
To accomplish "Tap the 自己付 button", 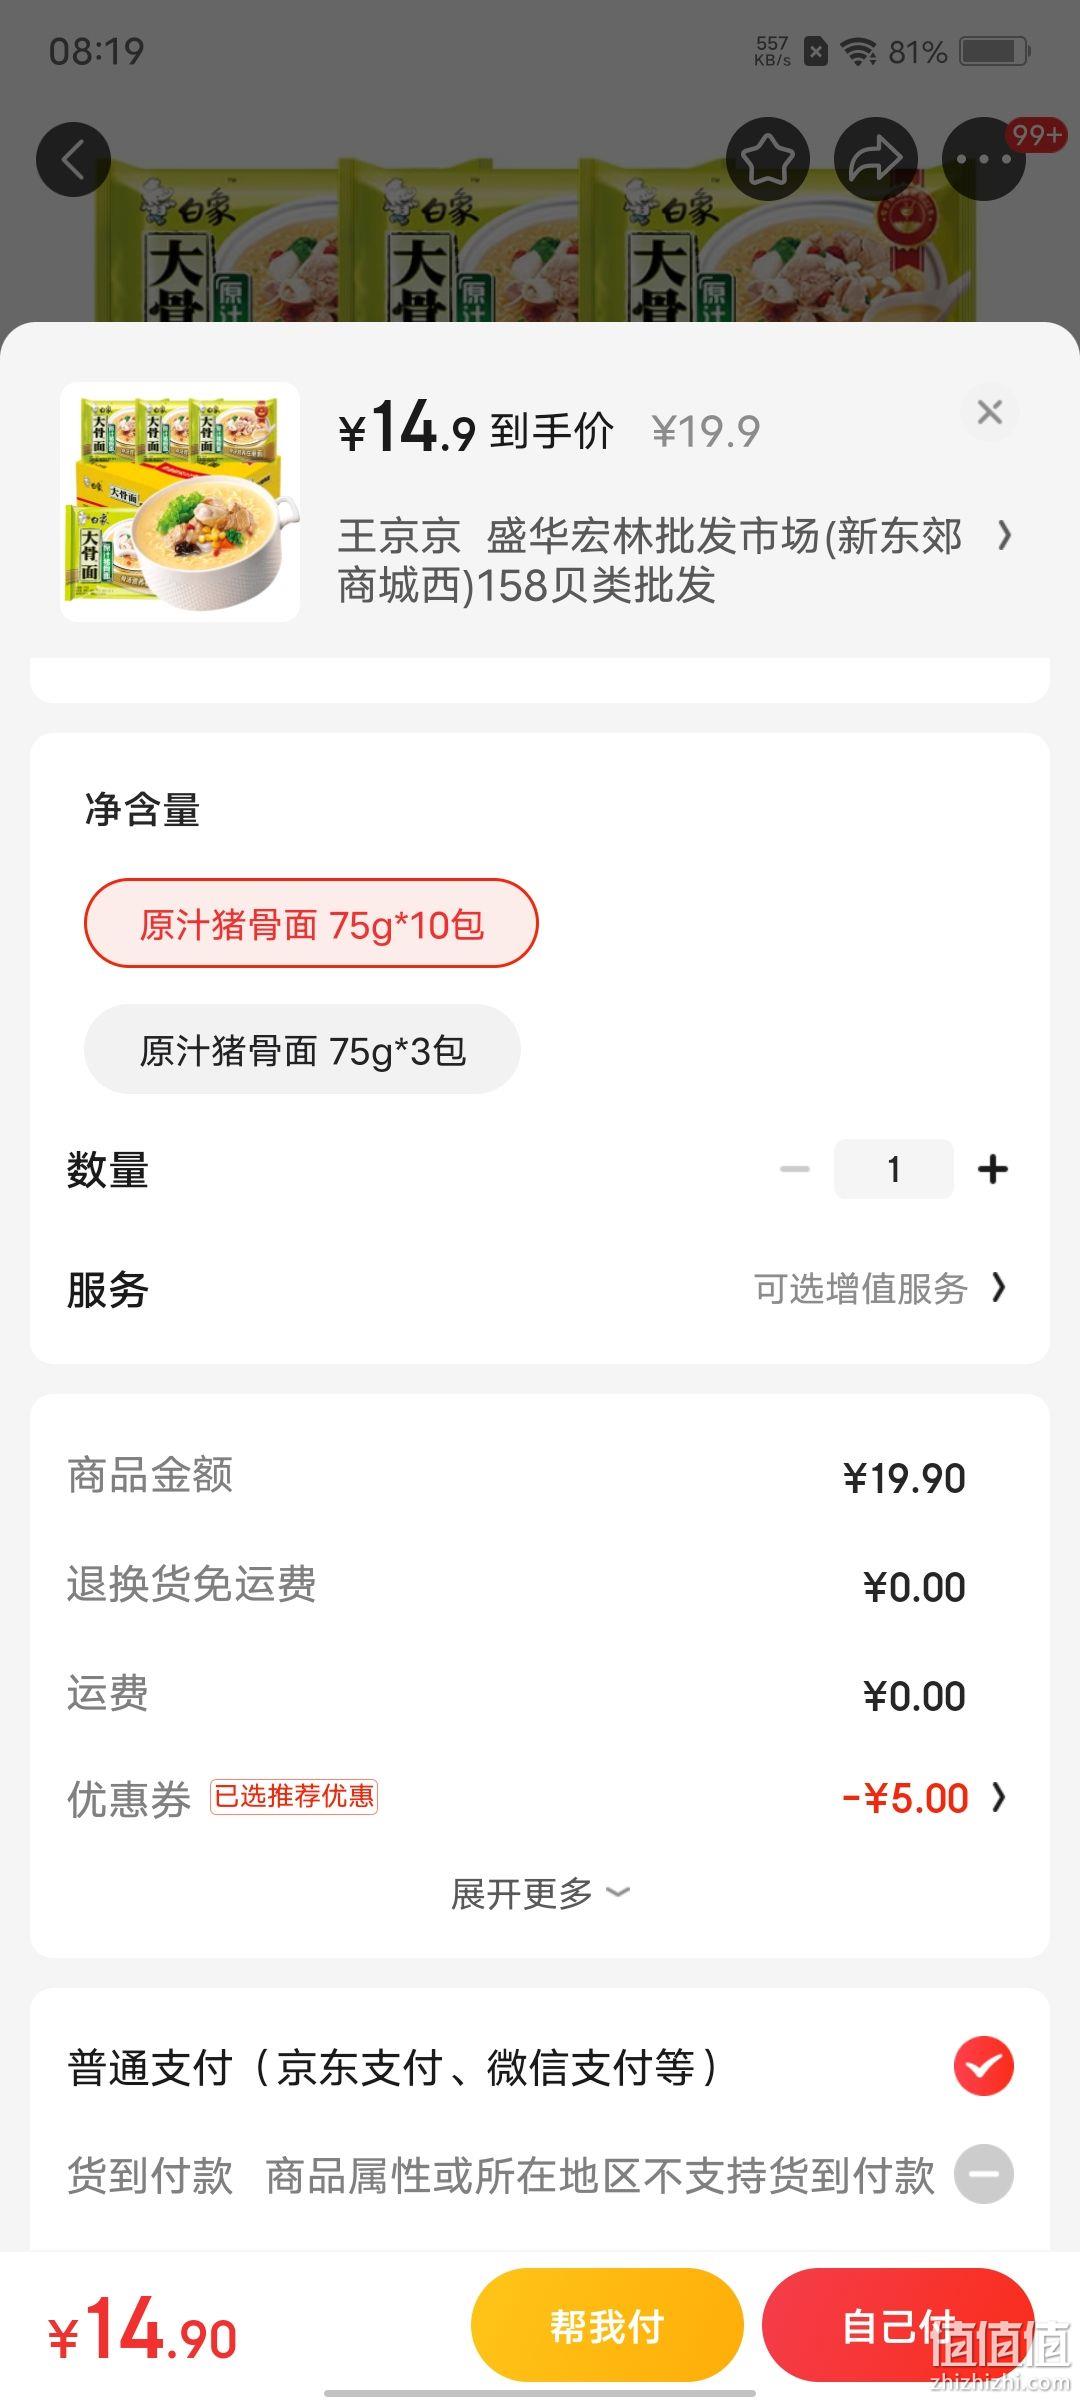I will click(898, 2325).
